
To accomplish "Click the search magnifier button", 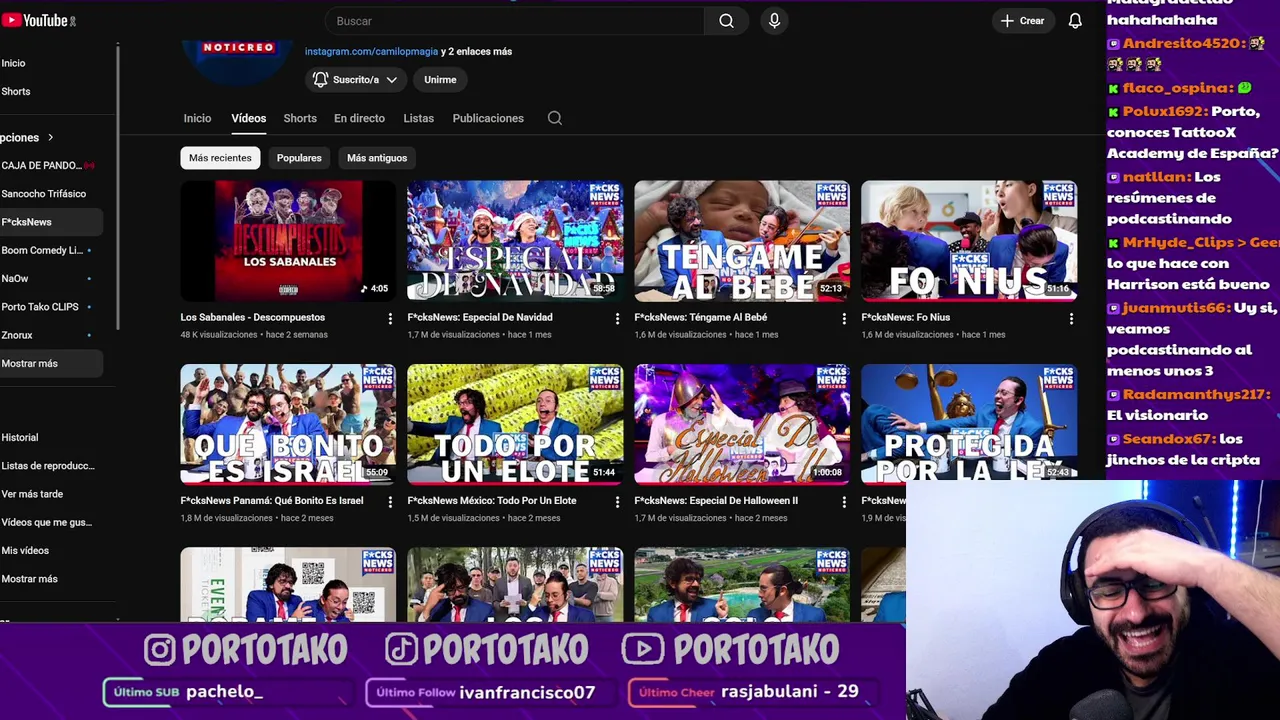I will [726, 21].
